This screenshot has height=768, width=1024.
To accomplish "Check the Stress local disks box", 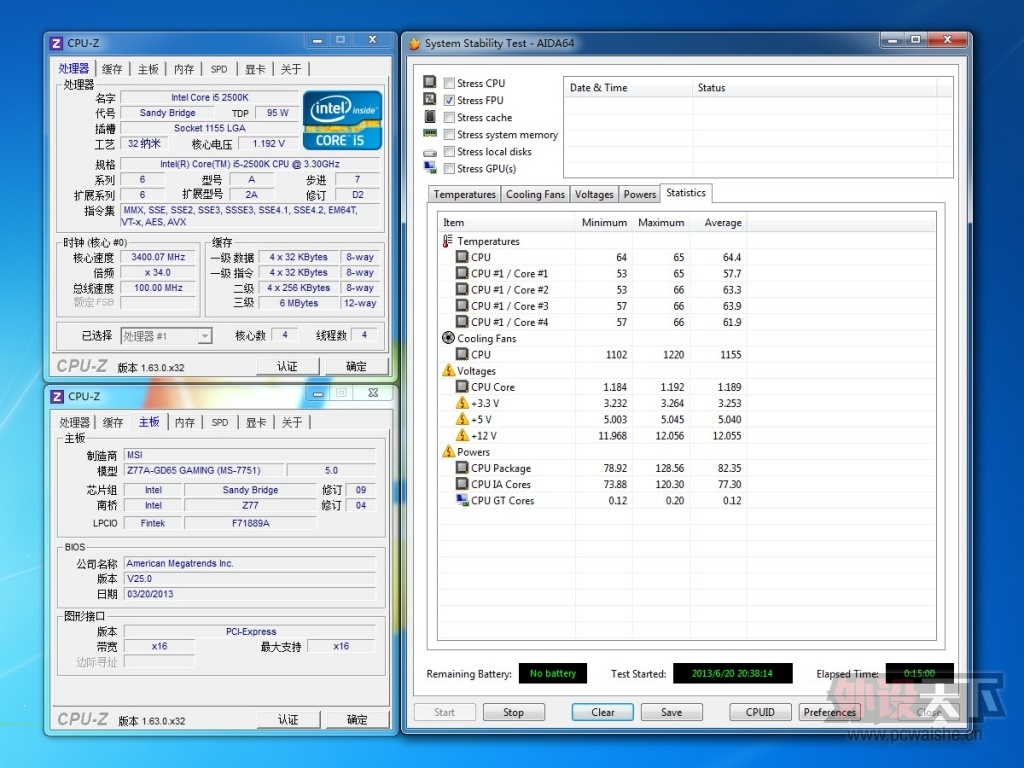I will click(449, 152).
